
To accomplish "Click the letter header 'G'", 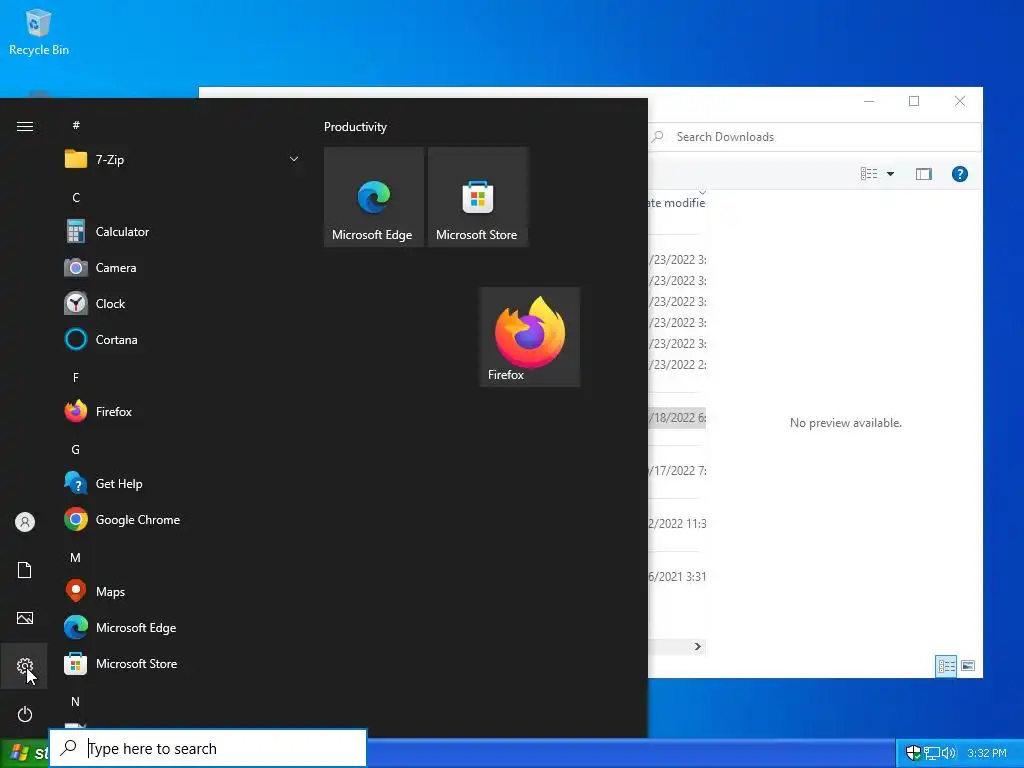I will coord(76,449).
